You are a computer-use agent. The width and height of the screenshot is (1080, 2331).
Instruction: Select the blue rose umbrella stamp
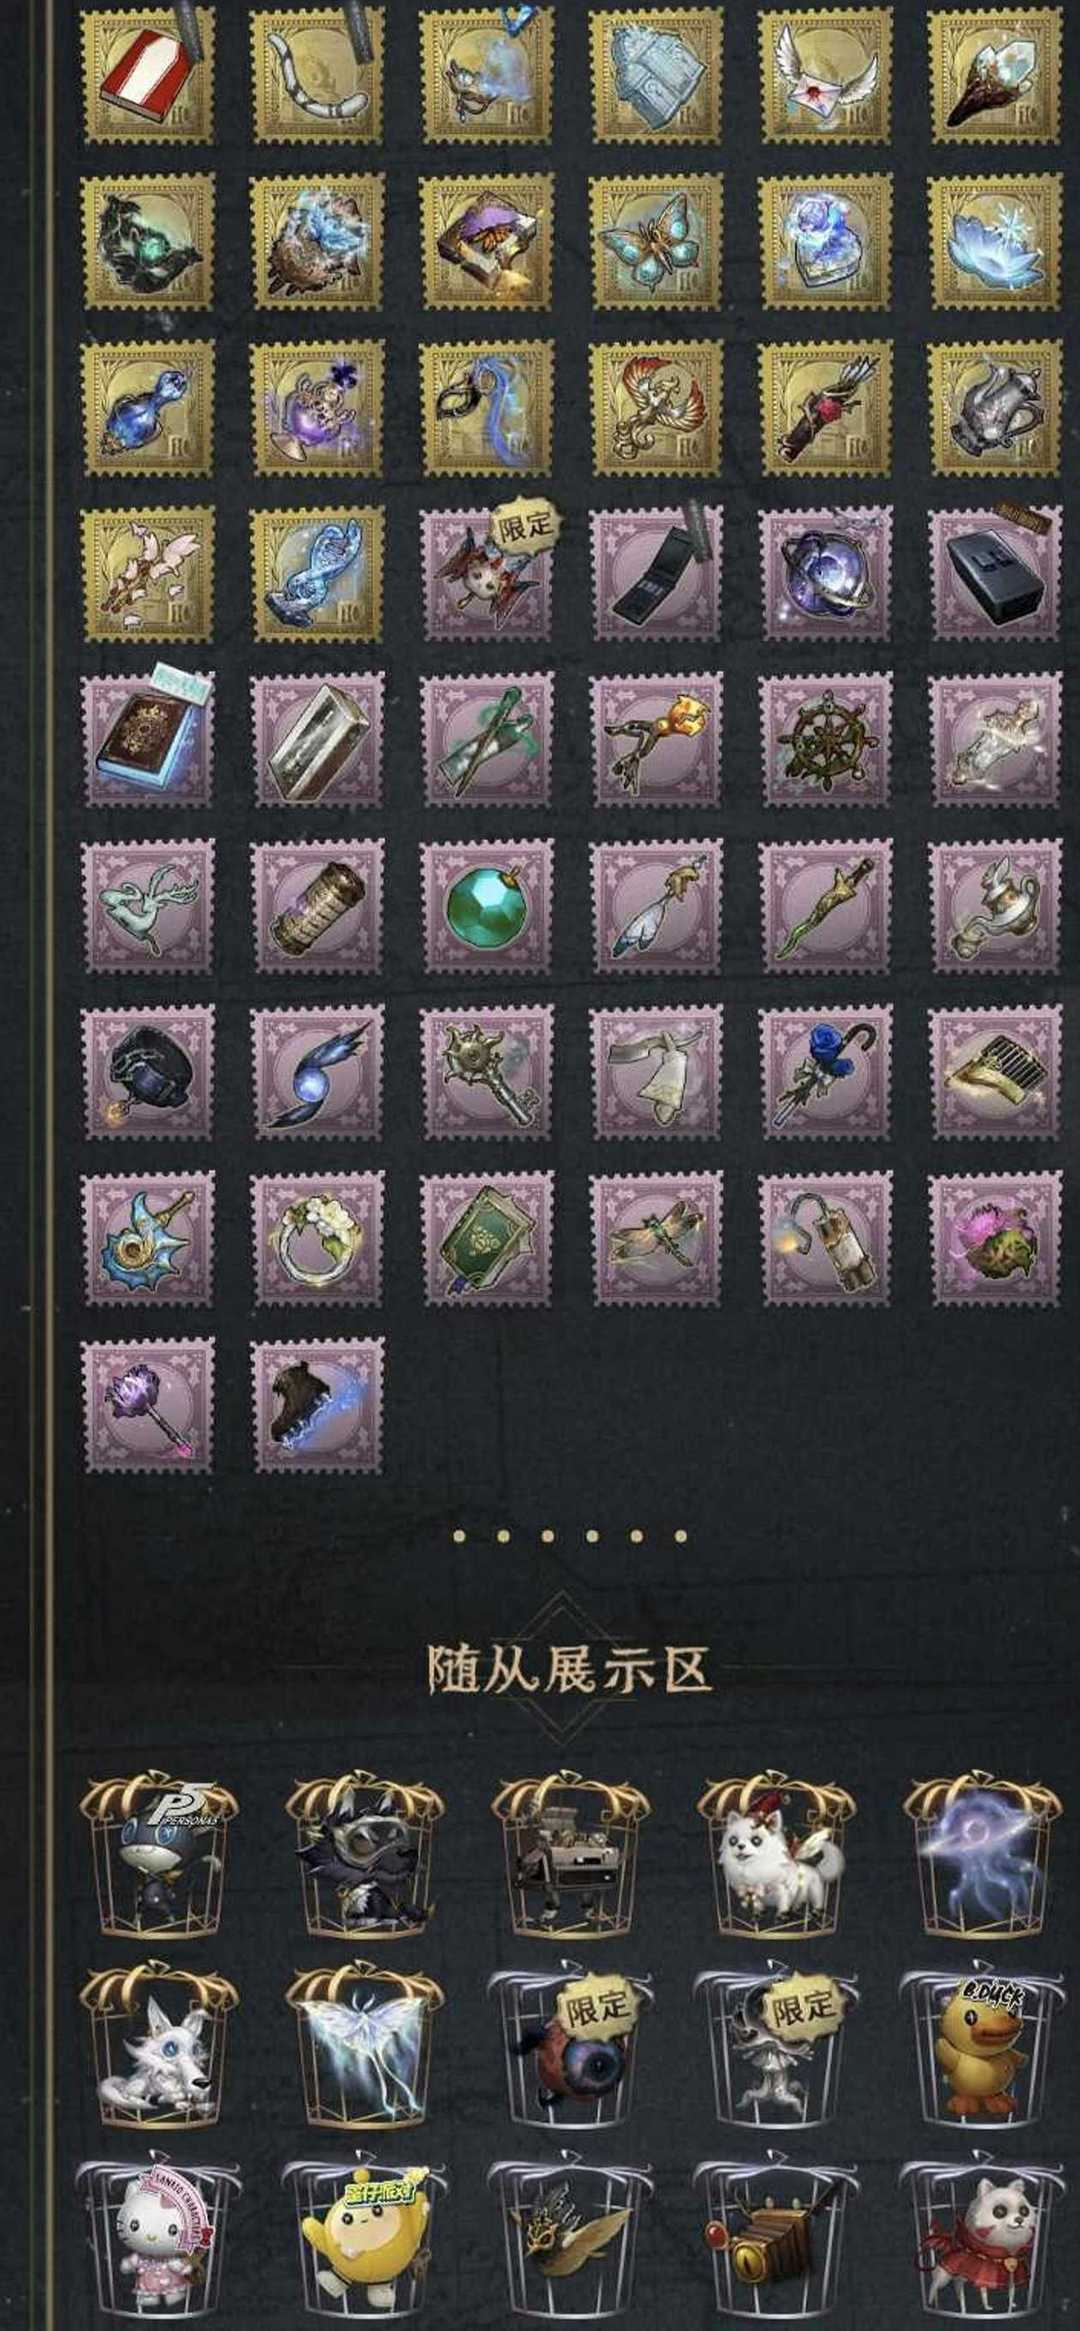pos(826,1073)
